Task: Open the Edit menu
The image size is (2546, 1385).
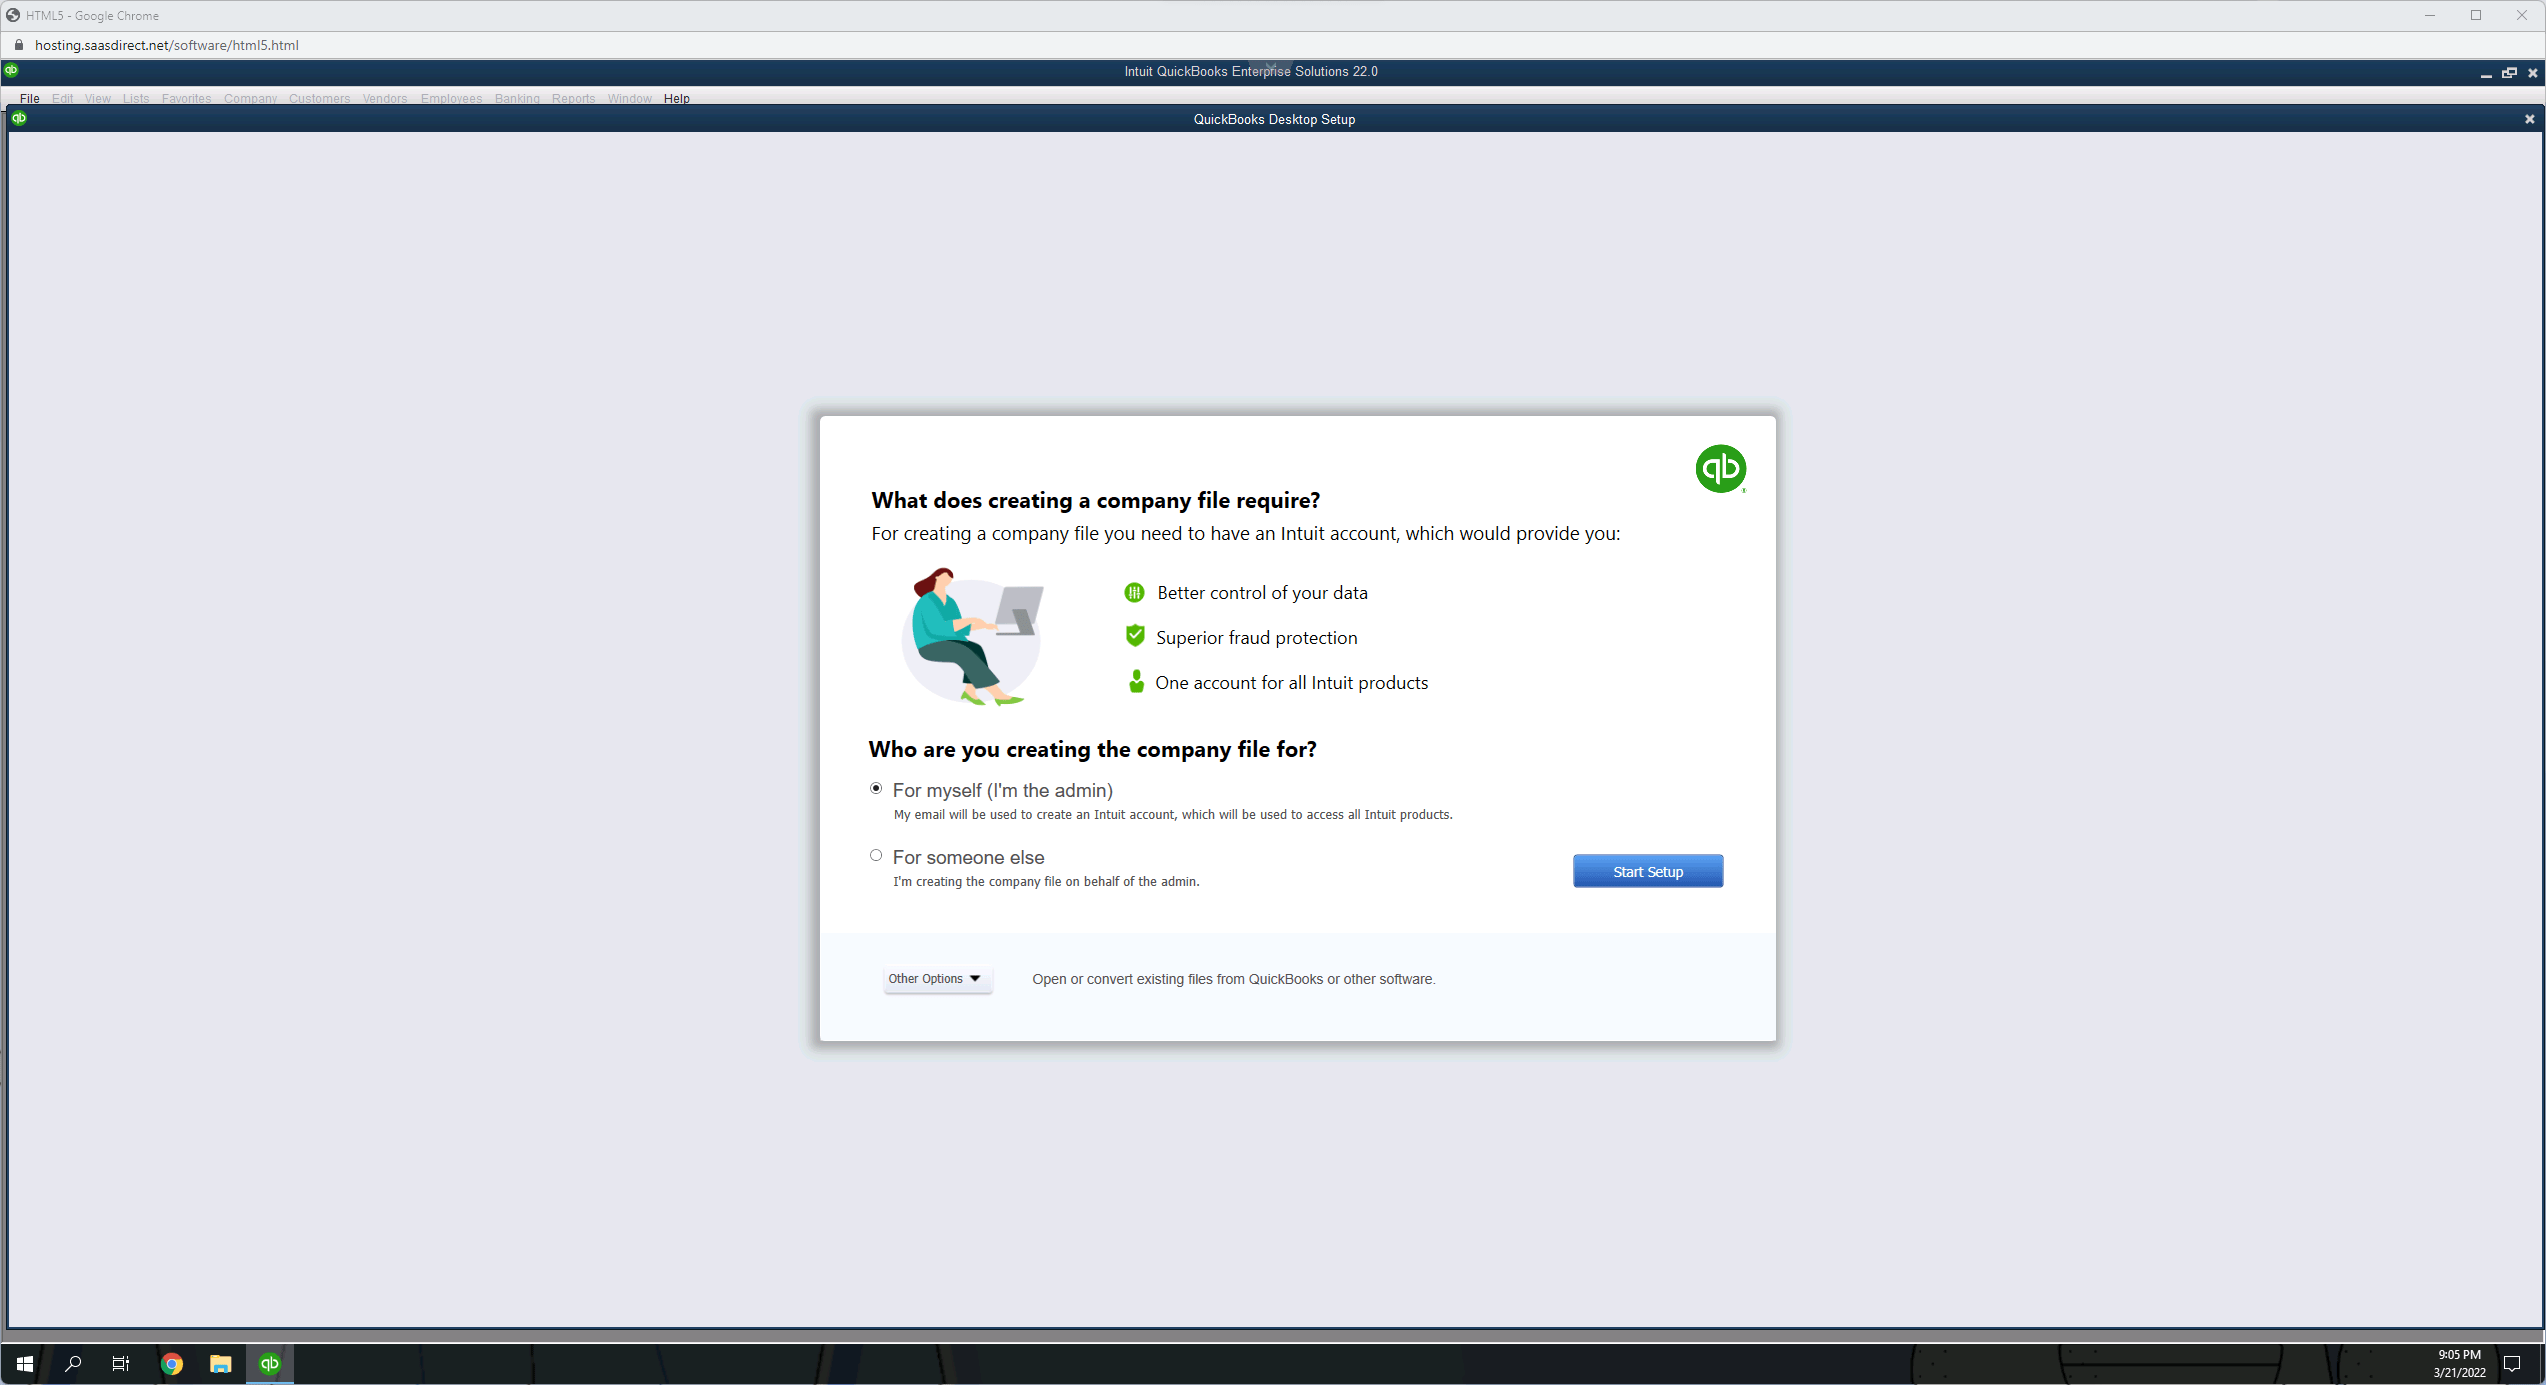Action: [62, 98]
